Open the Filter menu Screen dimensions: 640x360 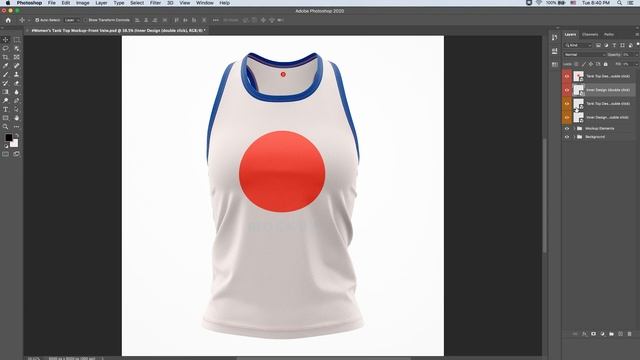(155, 3)
